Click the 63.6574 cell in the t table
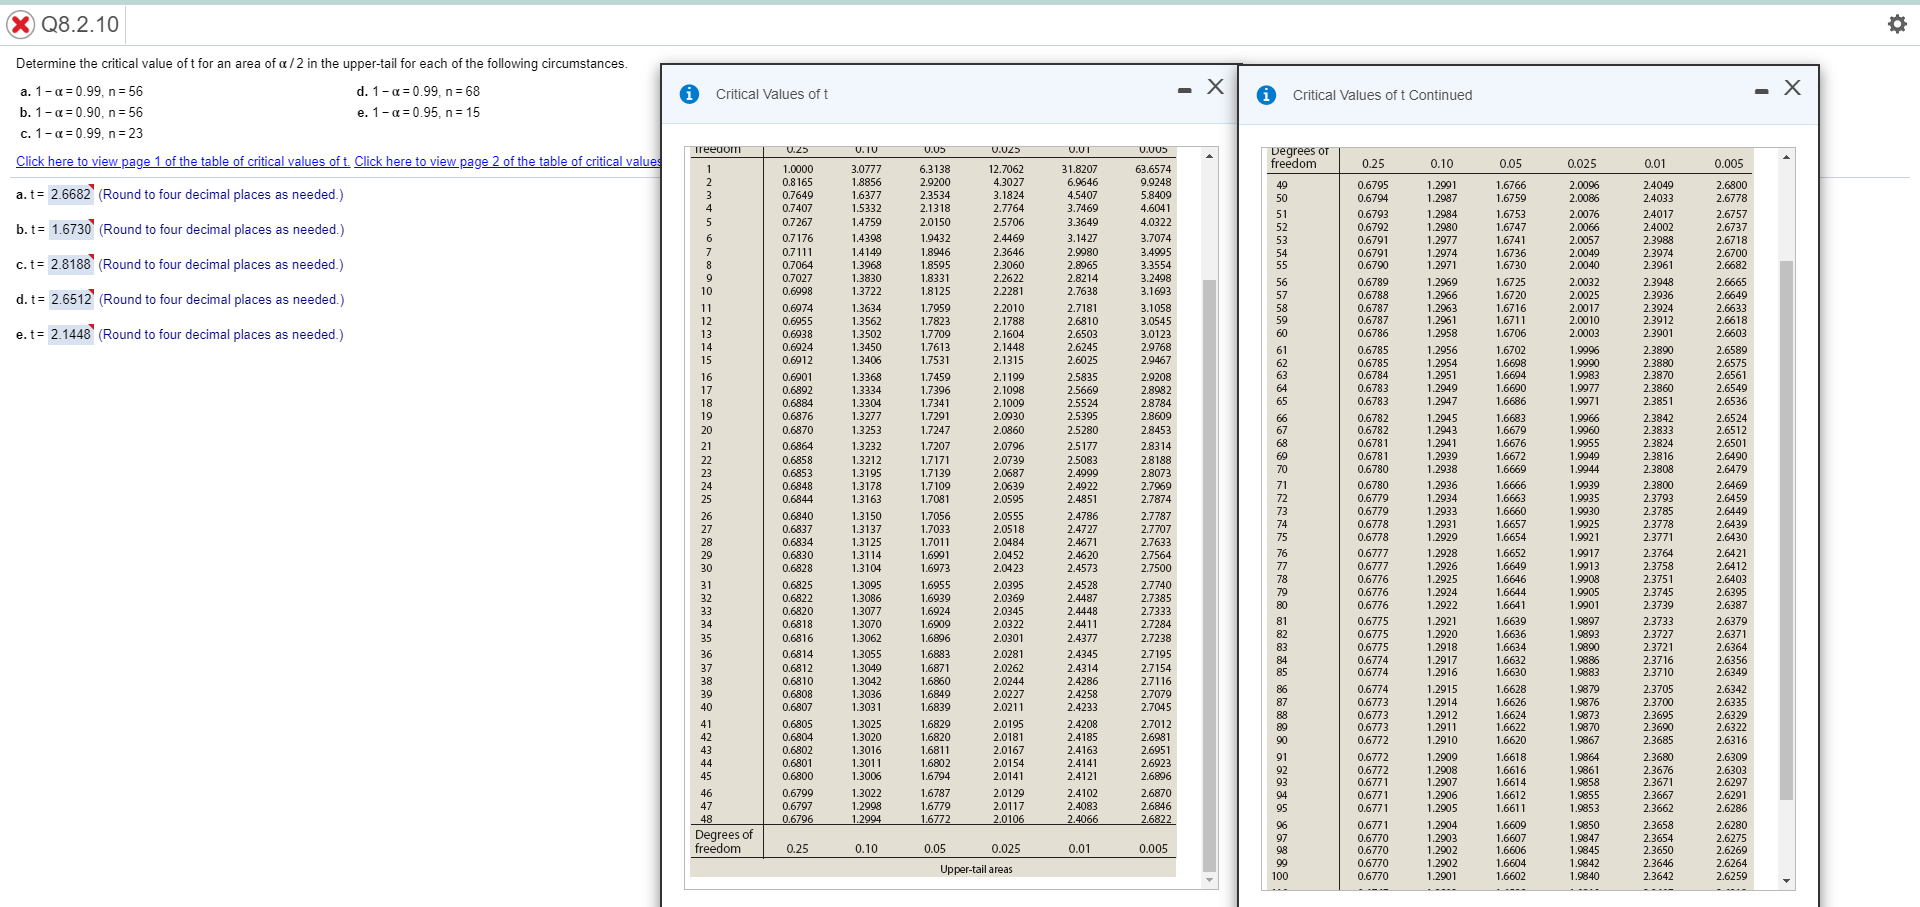This screenshot has width=1920, height=907. [x=1153, y=169]
